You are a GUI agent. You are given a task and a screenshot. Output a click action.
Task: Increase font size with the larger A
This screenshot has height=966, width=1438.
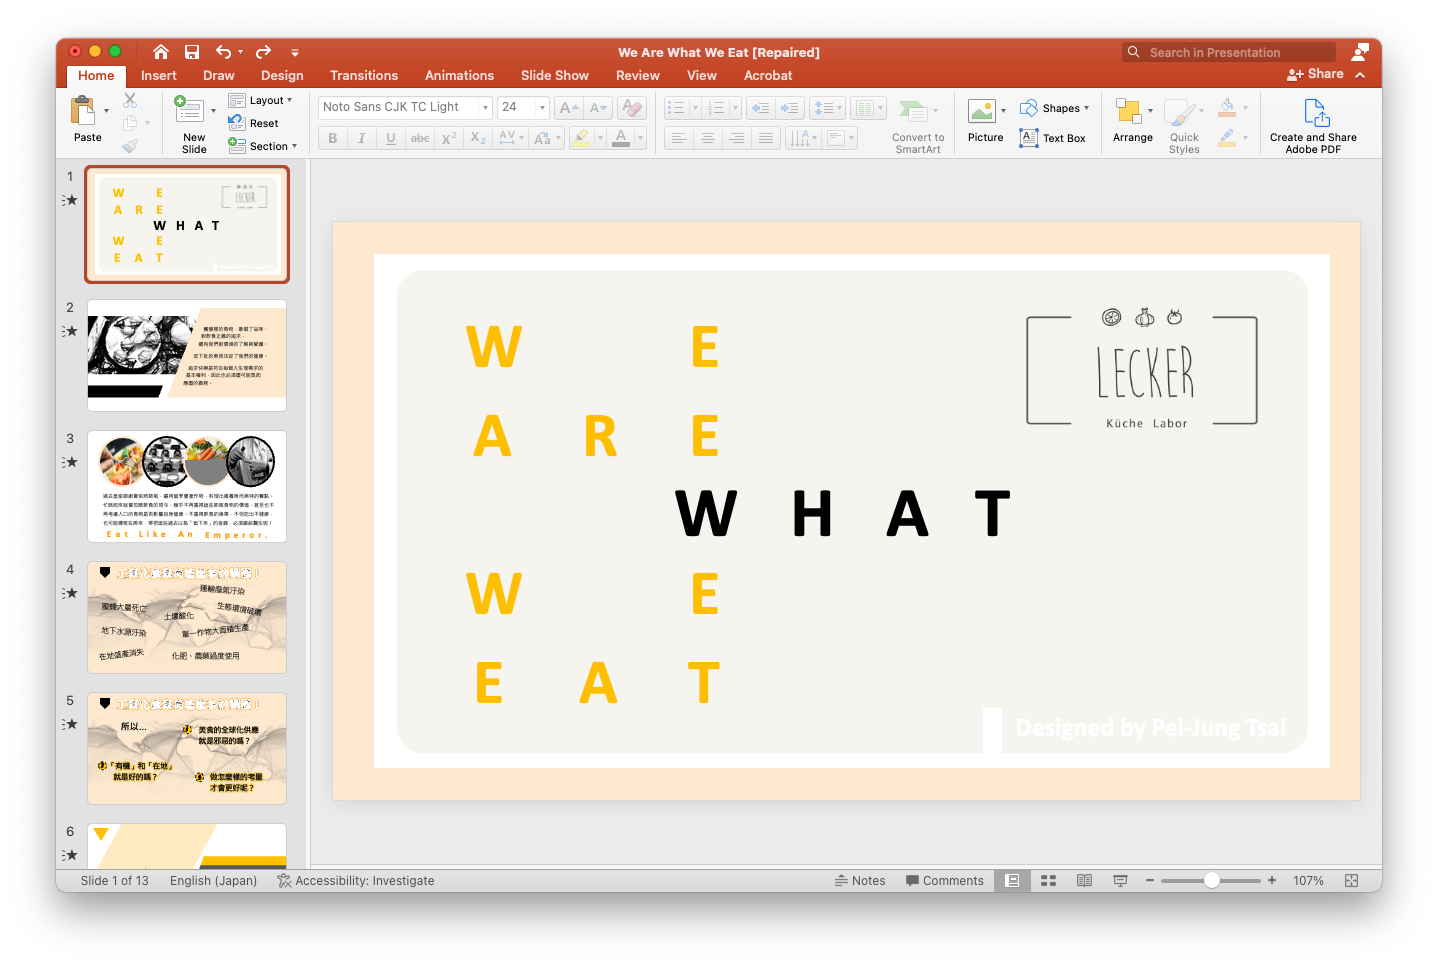click(568, 108)
